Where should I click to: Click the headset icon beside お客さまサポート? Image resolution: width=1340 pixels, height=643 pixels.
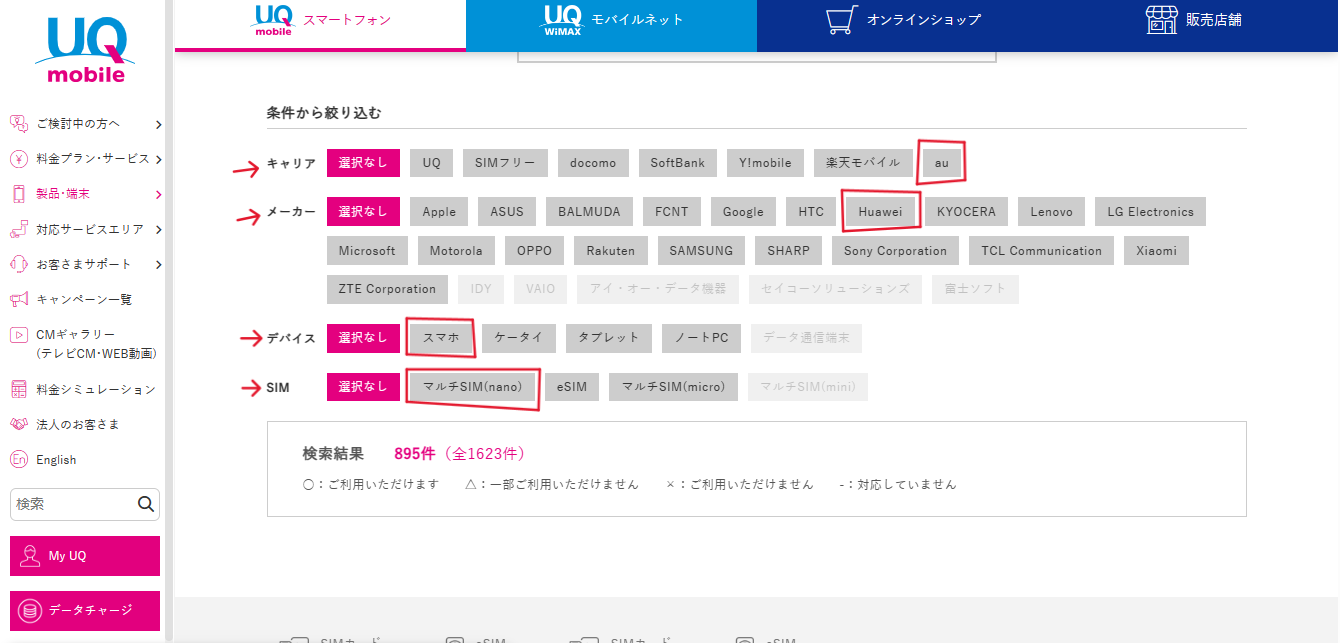click(18, 264)
